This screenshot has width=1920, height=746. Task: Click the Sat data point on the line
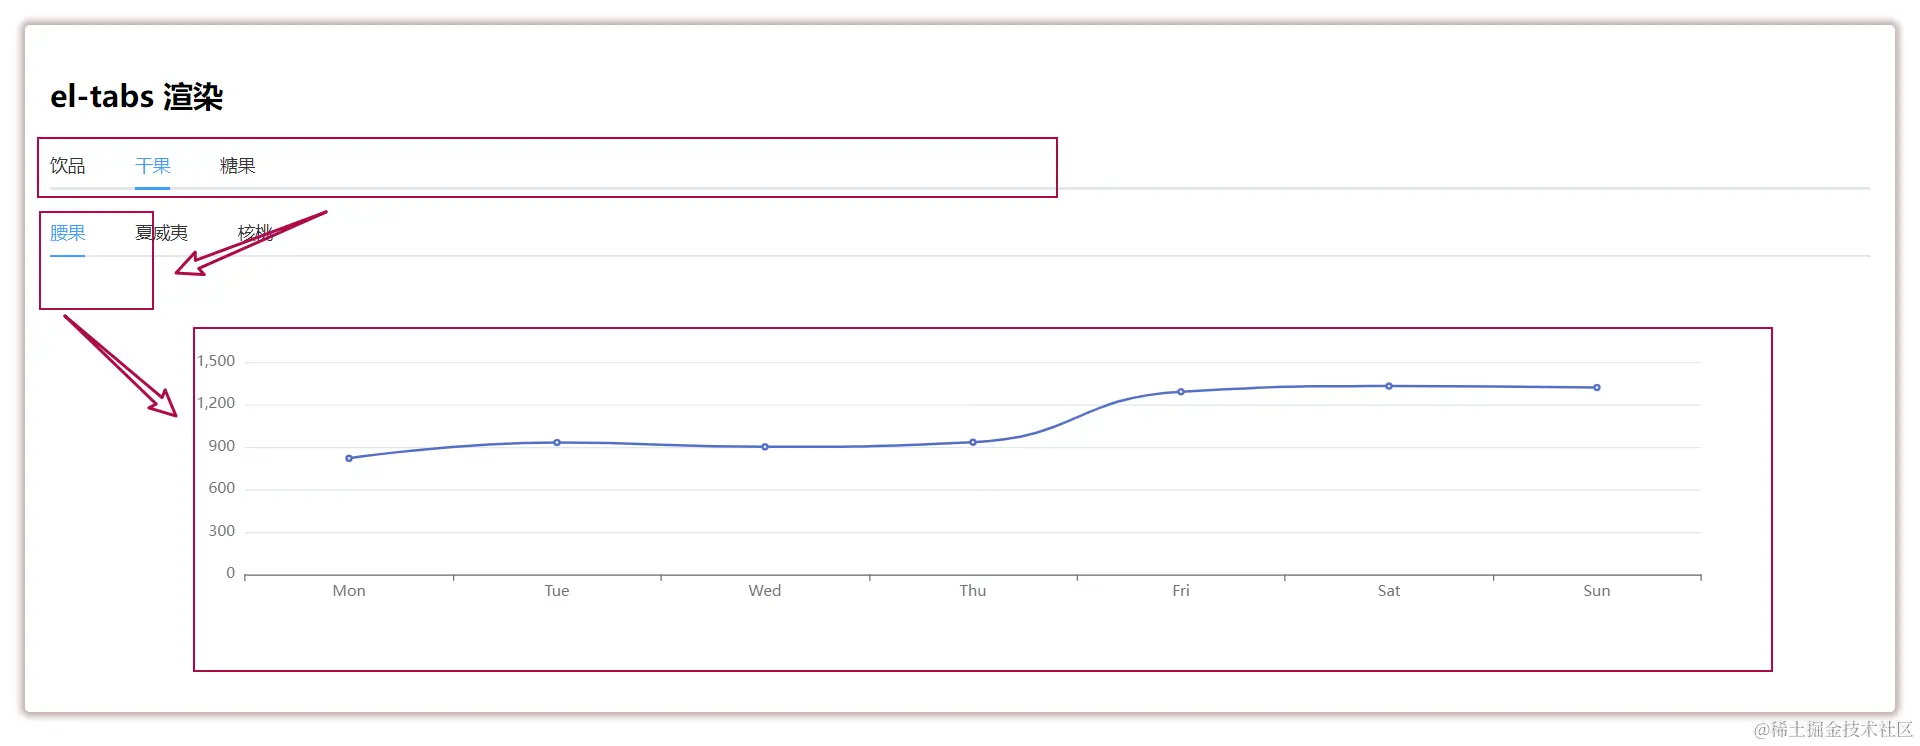[x=1389, y=386]
